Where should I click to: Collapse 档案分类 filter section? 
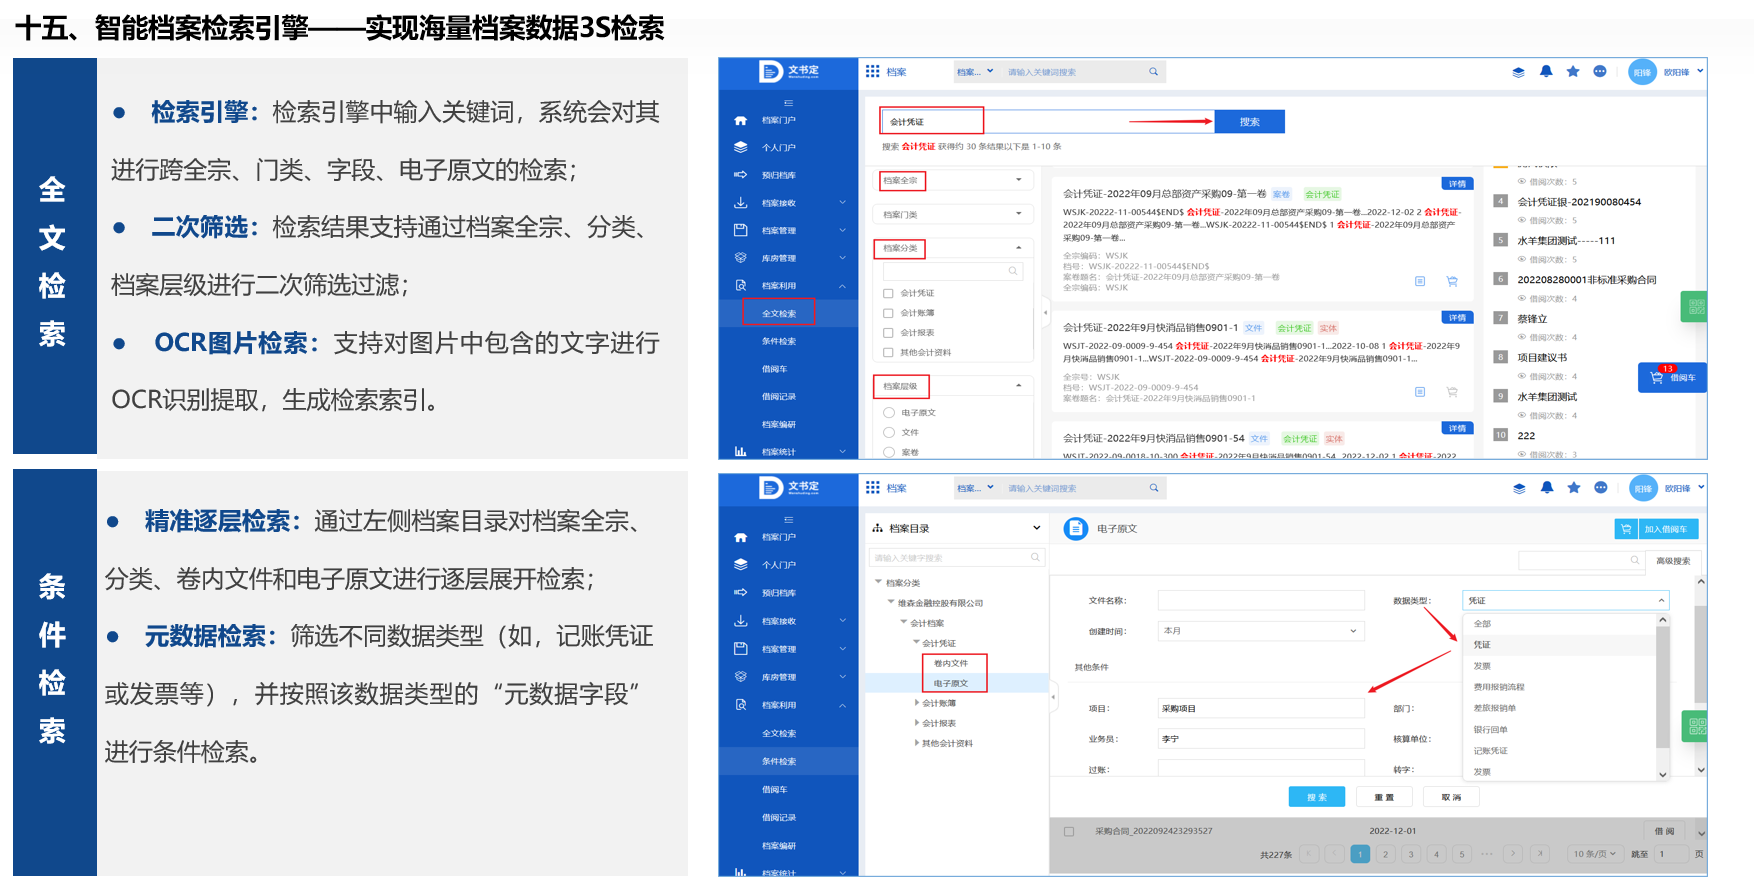[1019, 247]
